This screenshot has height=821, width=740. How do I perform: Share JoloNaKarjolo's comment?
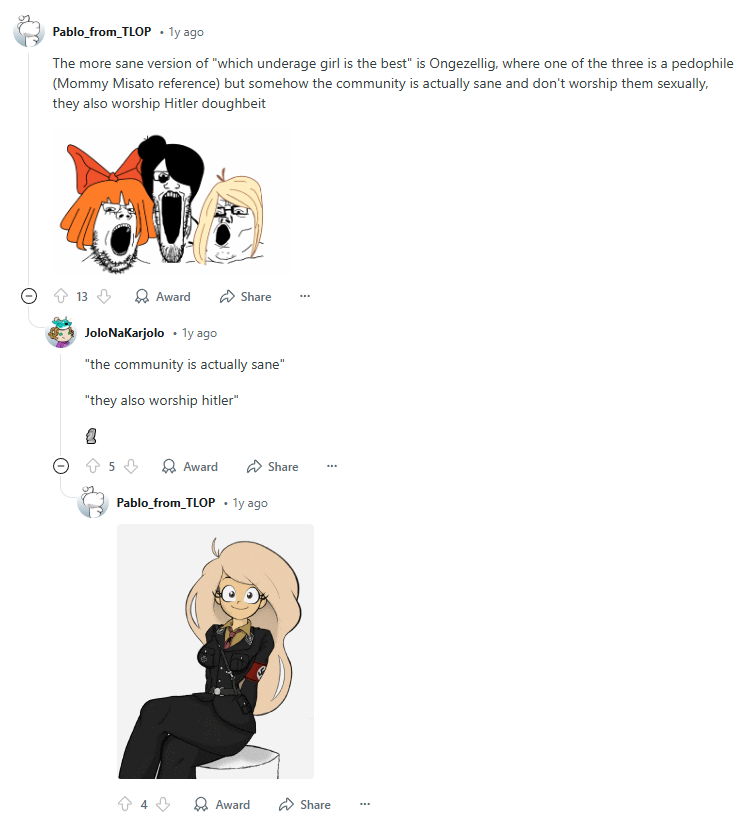pyautogui.click(x=273, y=467)
